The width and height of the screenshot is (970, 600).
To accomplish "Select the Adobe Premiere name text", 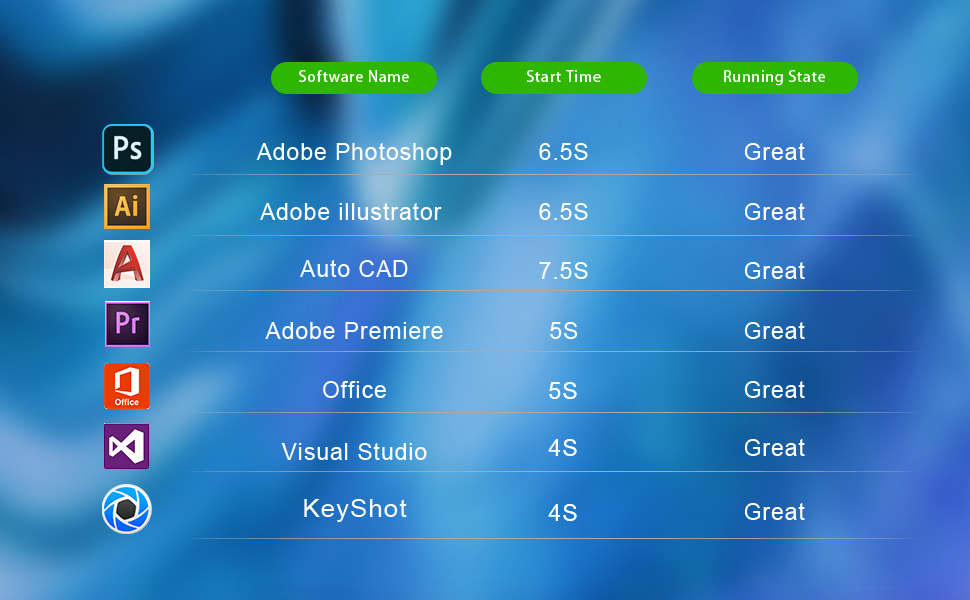I will pyautogui.click(x=354, y=331).
